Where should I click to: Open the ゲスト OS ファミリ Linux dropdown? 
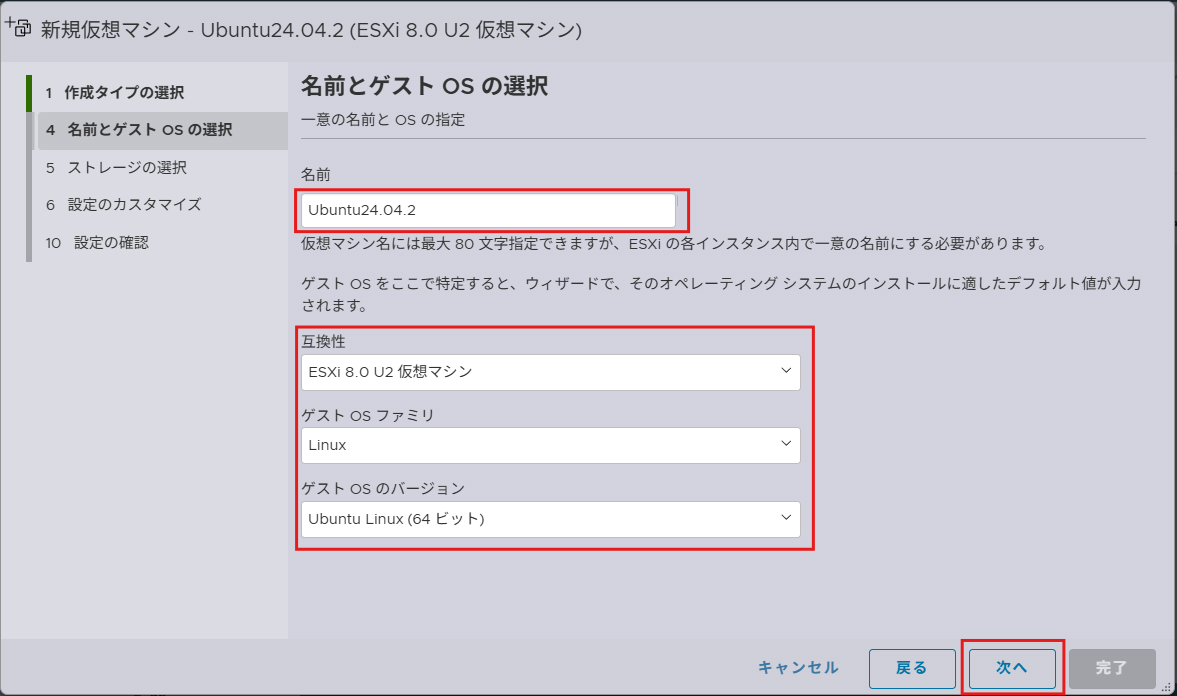550,445
